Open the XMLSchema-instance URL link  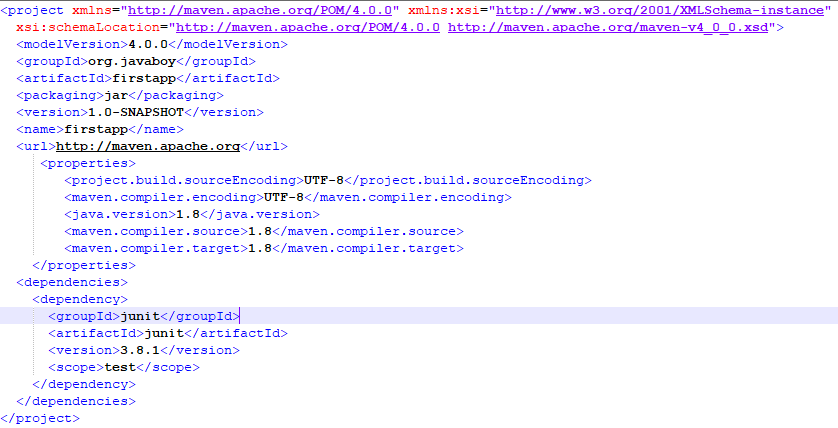659,10
